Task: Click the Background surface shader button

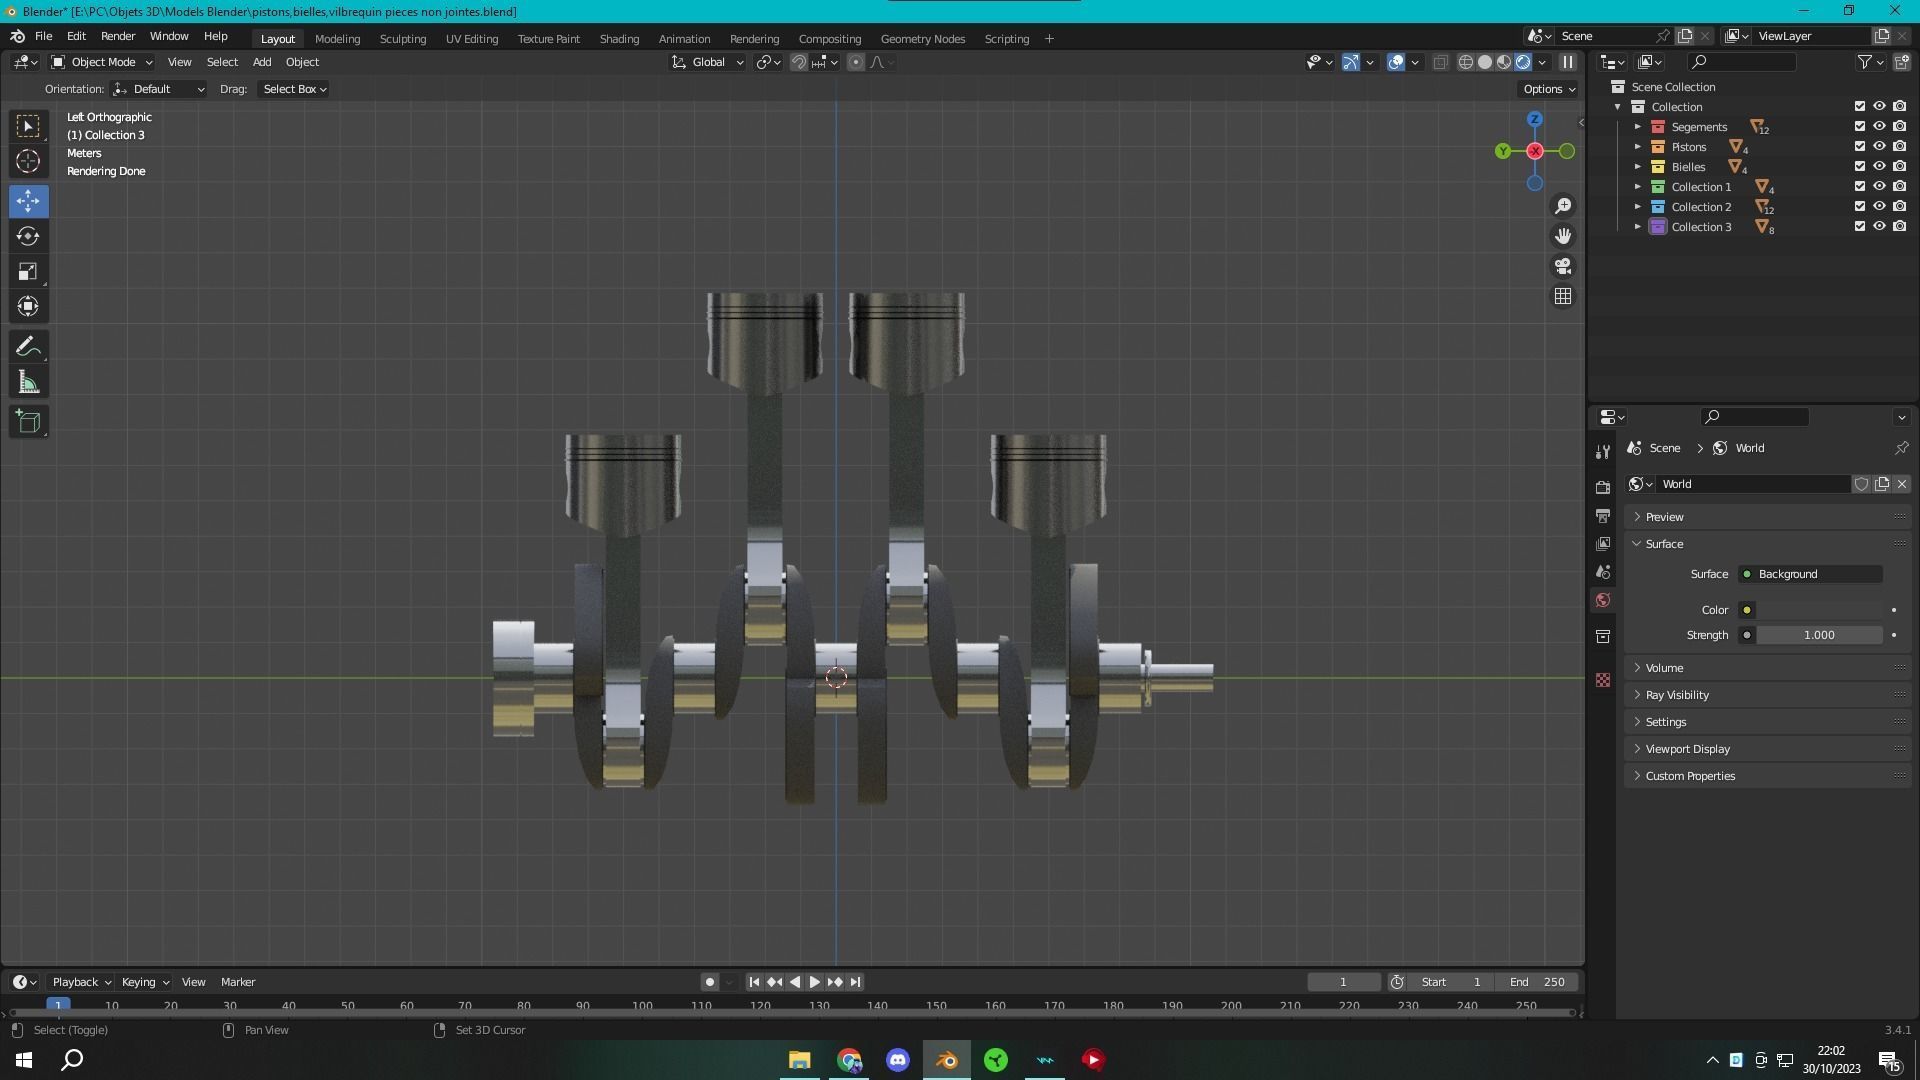Action: (1811, 574)
